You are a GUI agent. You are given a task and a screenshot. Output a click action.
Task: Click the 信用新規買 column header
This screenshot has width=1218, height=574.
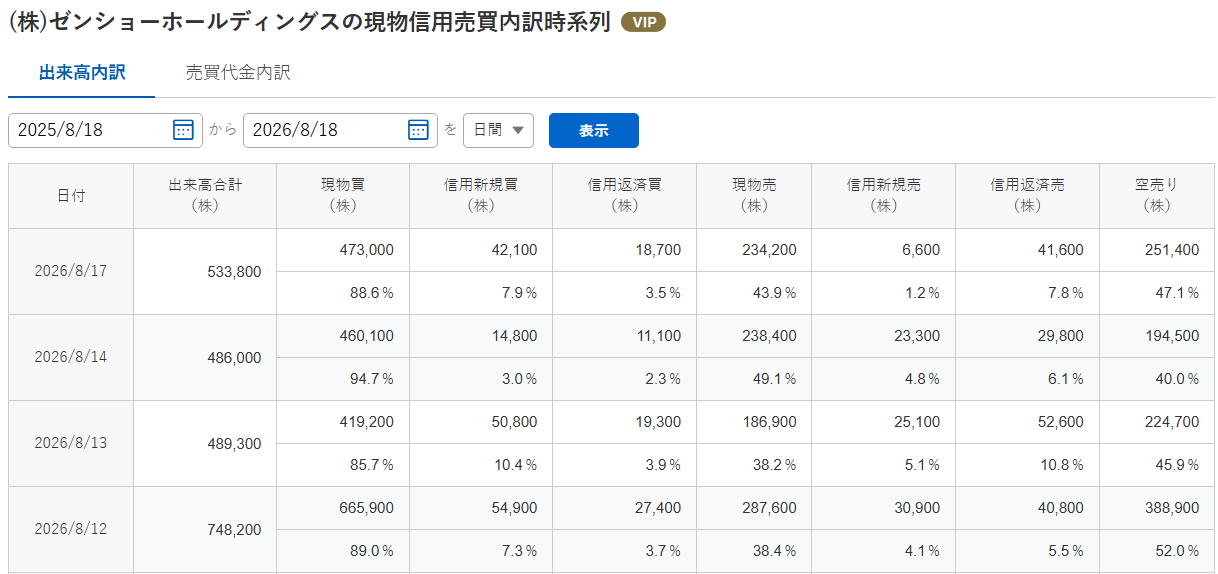point(481,196)
